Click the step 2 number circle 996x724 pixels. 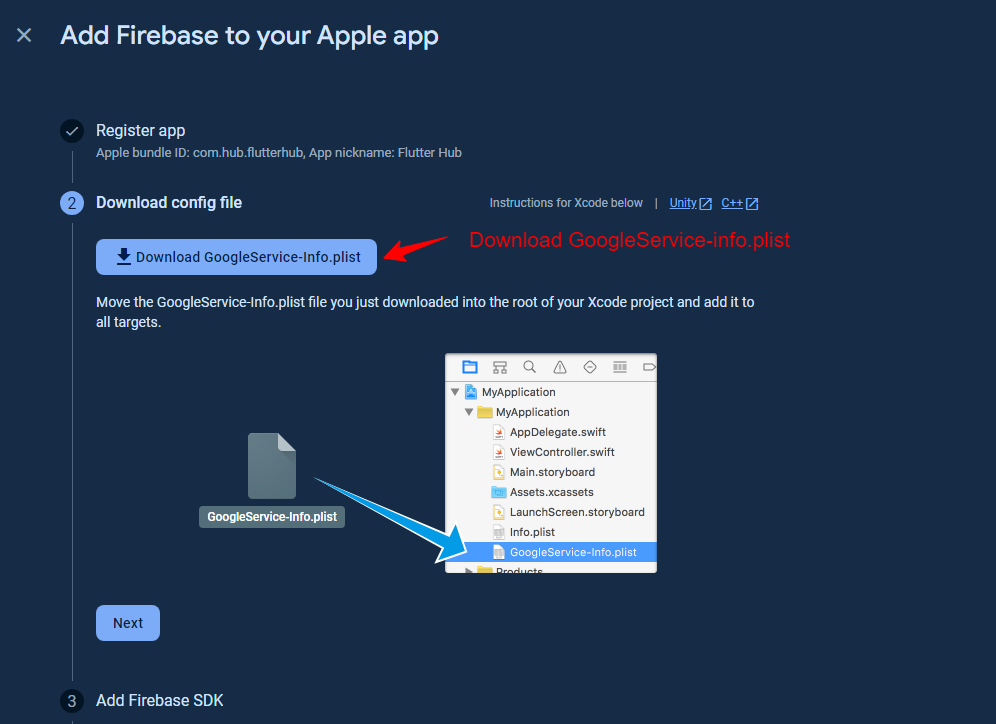coord(72,203)
